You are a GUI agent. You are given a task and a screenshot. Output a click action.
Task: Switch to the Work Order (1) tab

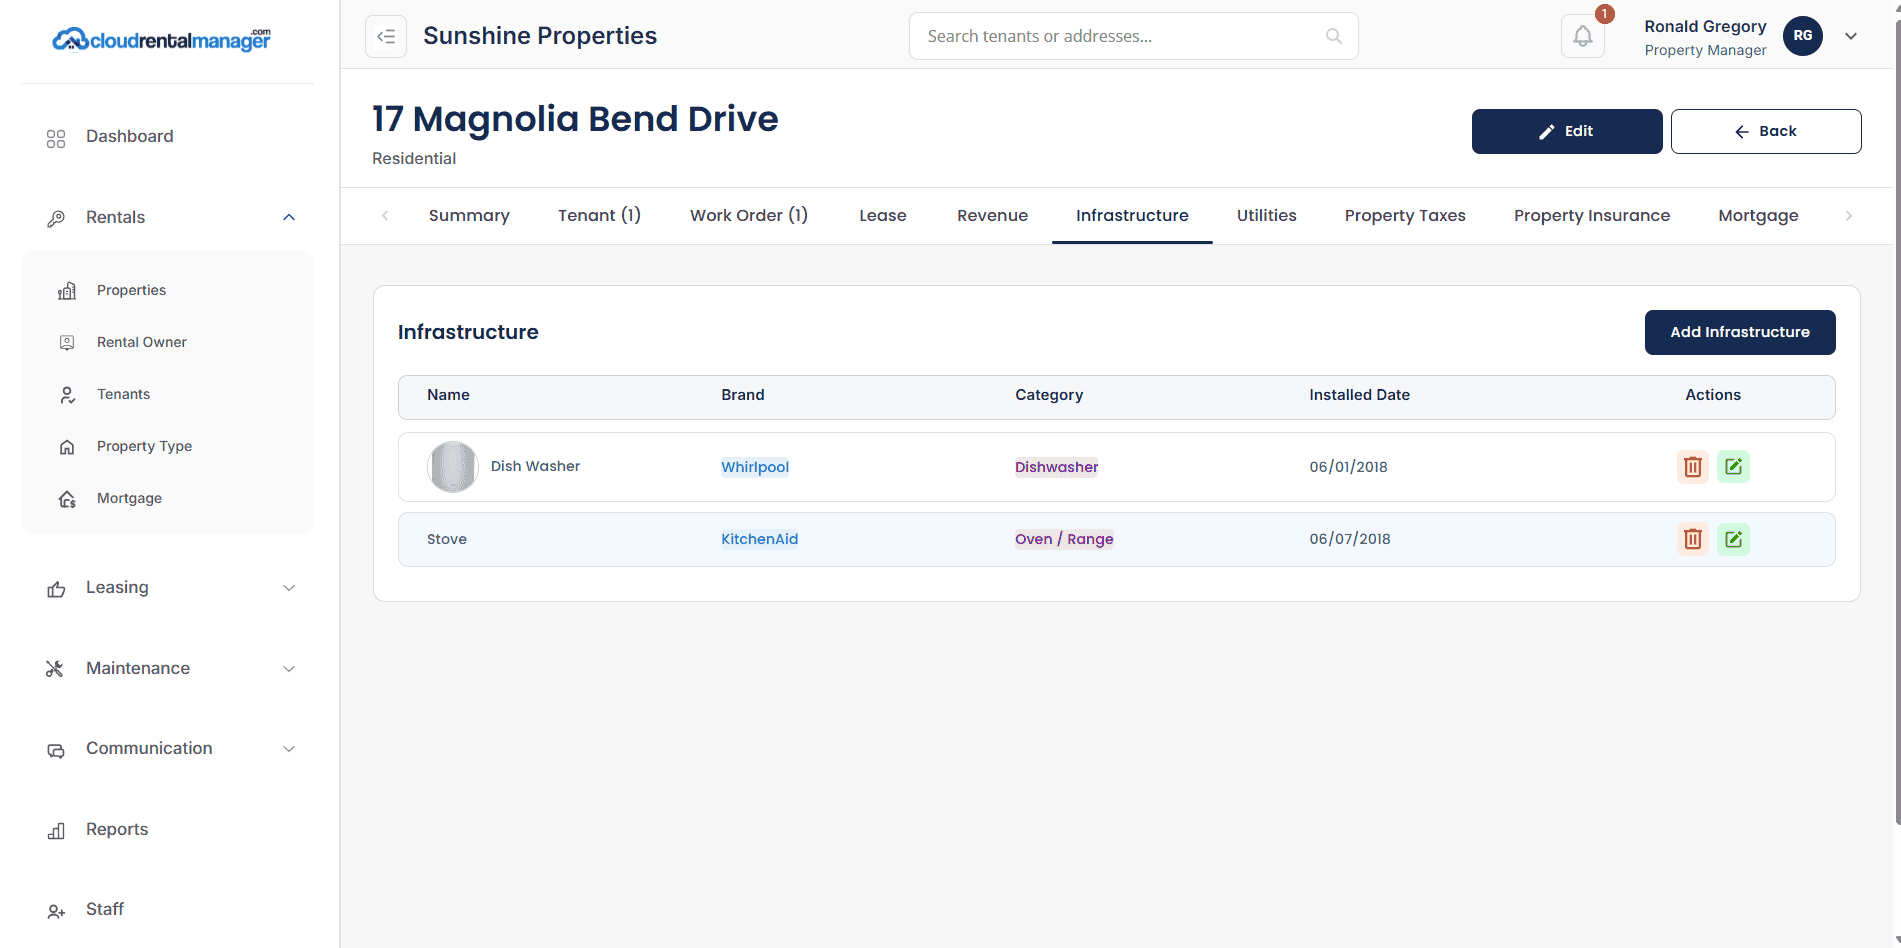click(x=748, y=216)
